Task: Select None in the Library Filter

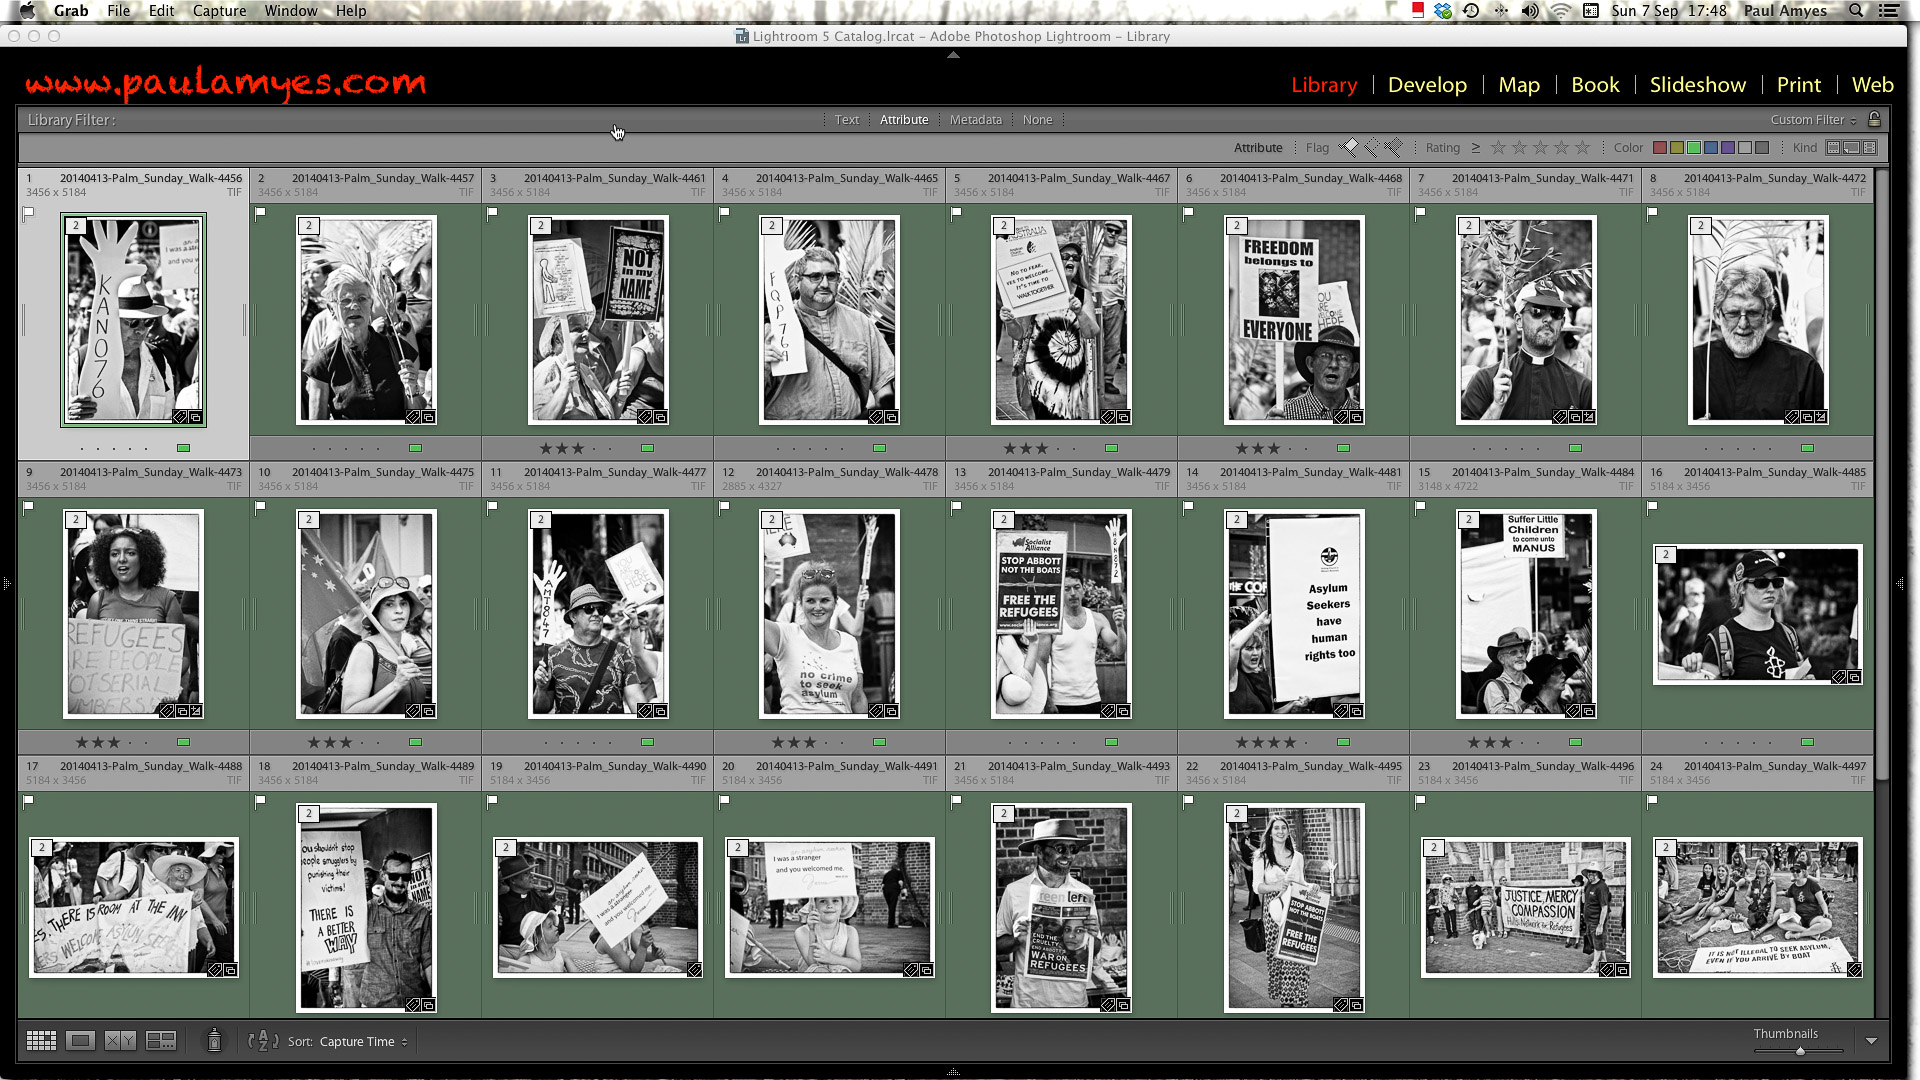Action: click(x=1037, y=120)
